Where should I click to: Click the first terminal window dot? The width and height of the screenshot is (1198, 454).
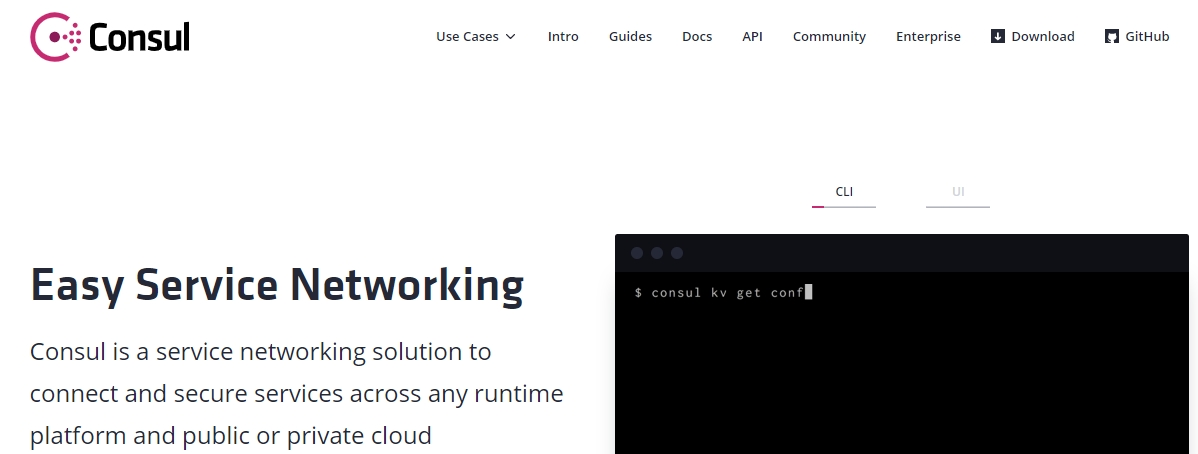click(x=637, y=253)
